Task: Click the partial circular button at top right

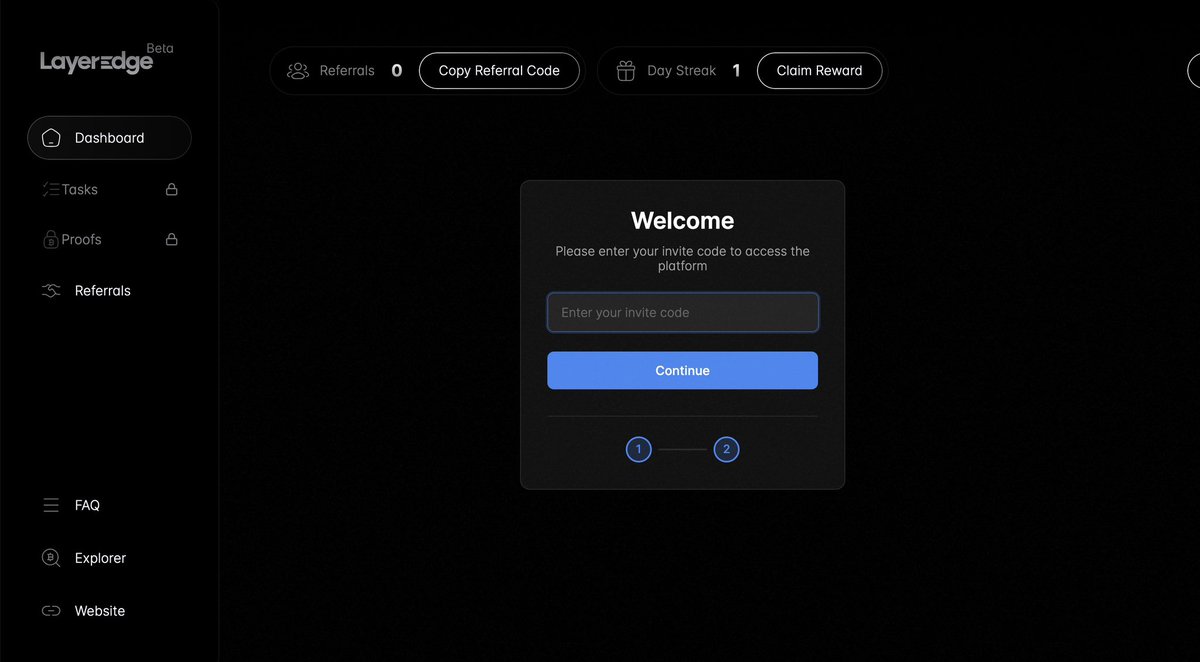Action: pyautogui.click(x=1196, y=70)
